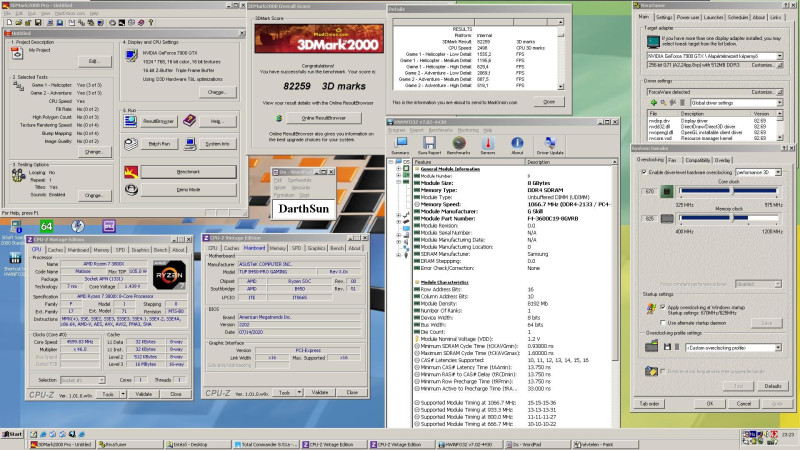Click Validate button in left CPU-Z window

(143, 394)
